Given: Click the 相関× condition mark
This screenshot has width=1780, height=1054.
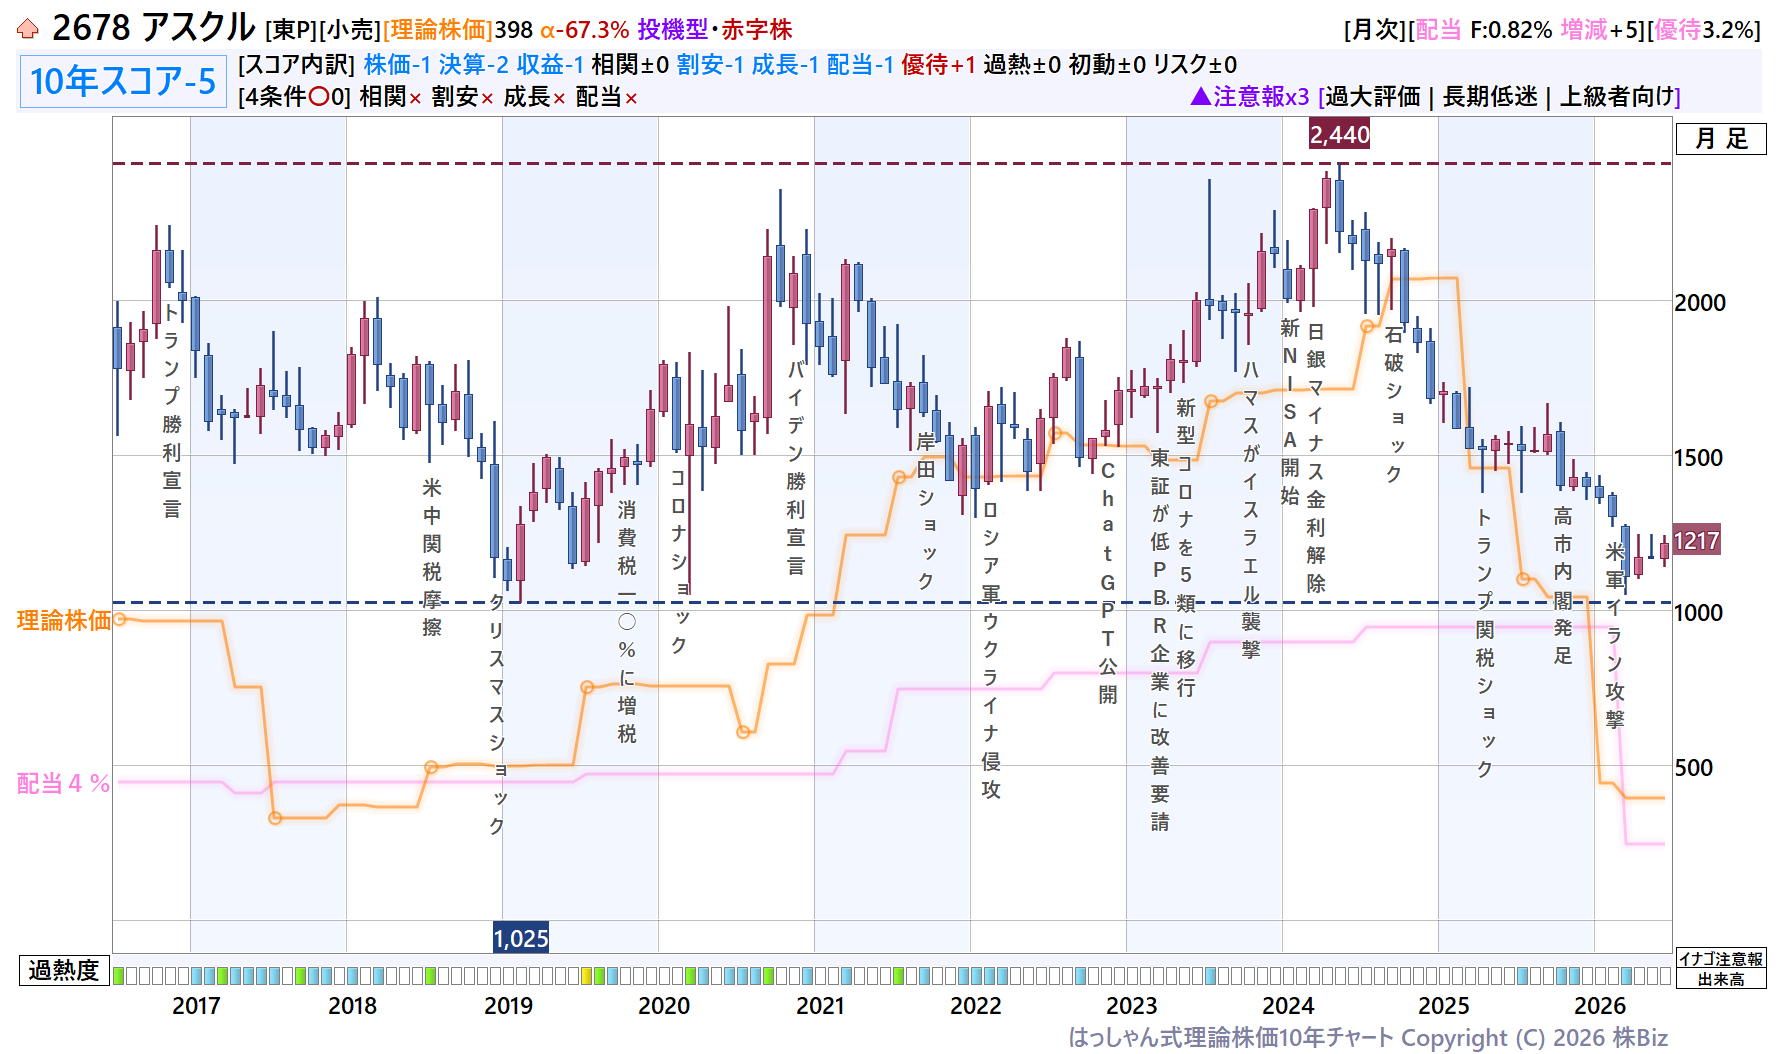Looking at the screenshot, I should click(391, 97).
